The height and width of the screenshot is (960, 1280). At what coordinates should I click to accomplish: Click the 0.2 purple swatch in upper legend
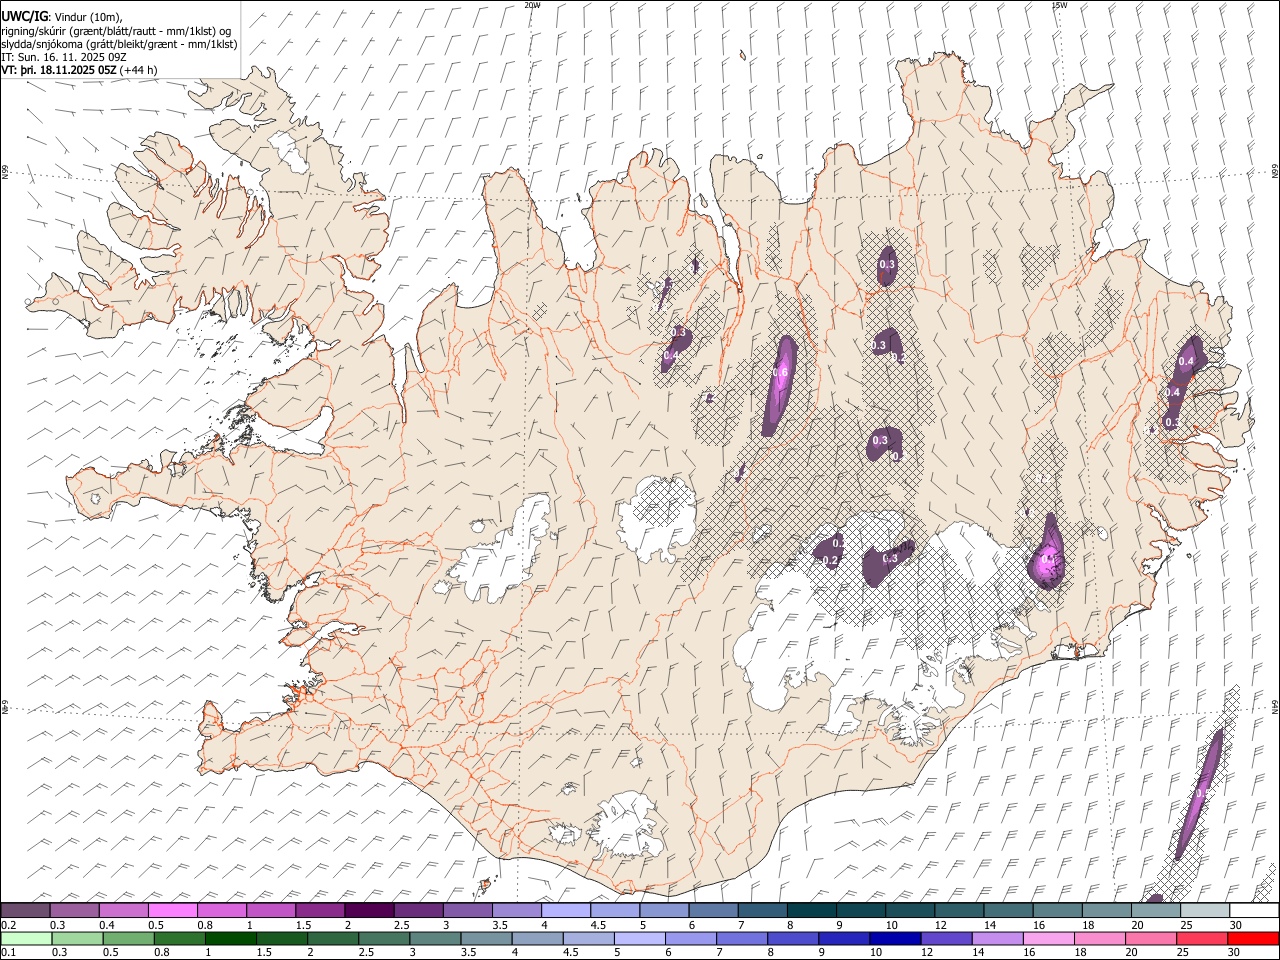tap(25, 911)
